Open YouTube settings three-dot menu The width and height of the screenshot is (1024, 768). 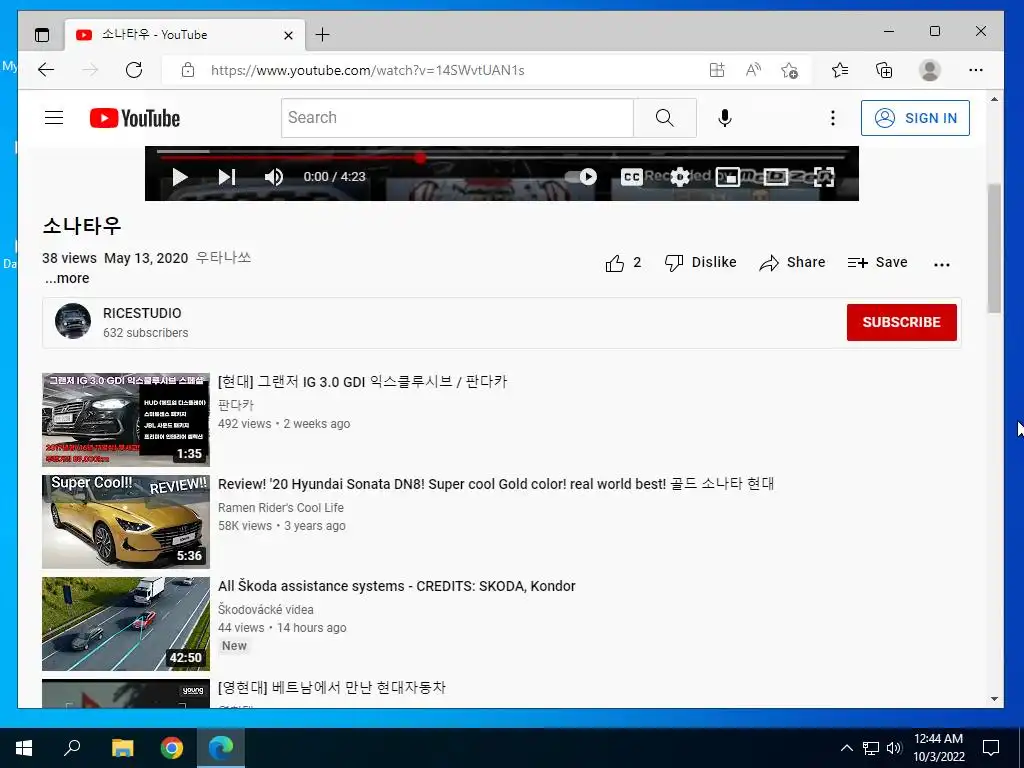(x=833, y=118)
